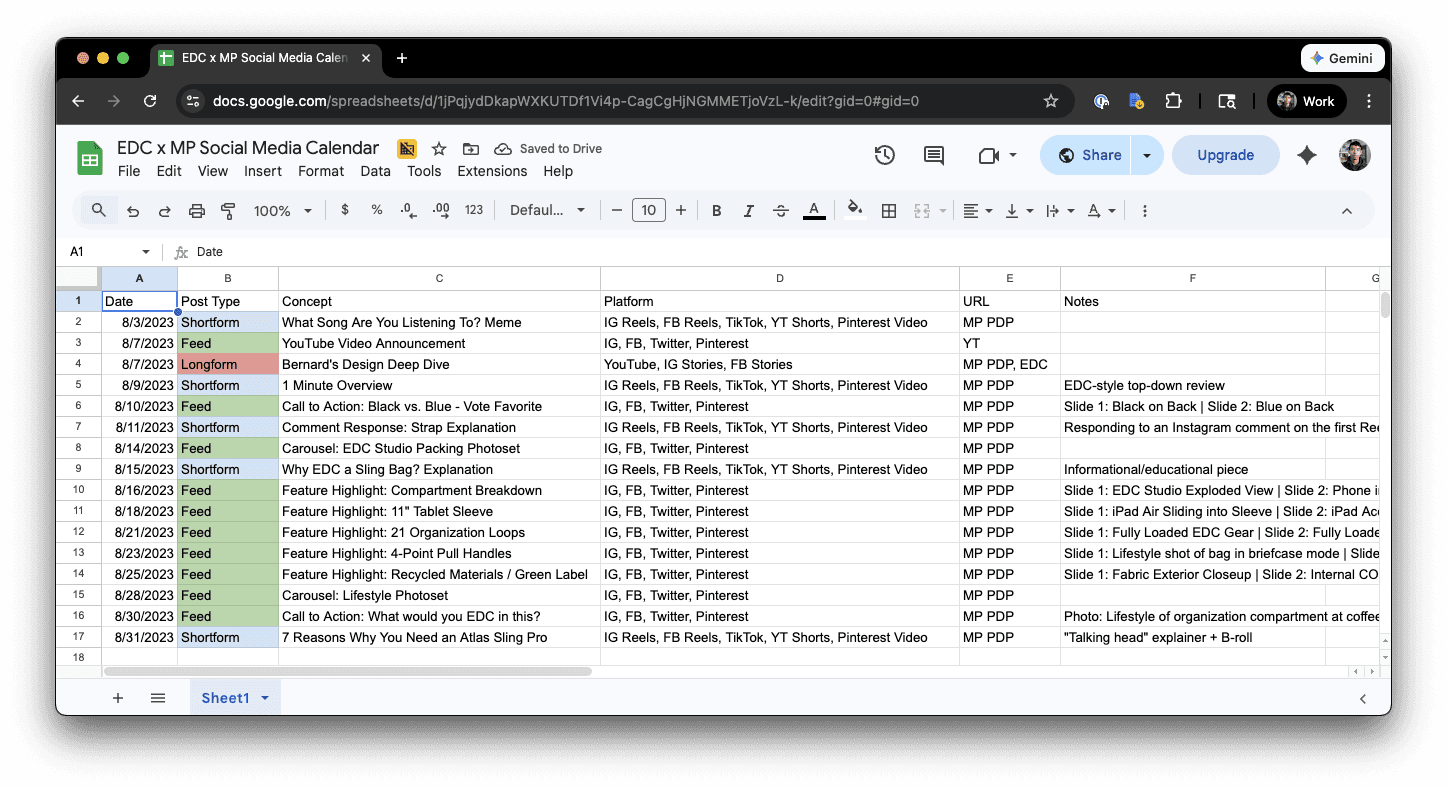Click the Share button
Image resolution: width=1447 pixels, height=789 pixels.
pos(1088,155)
